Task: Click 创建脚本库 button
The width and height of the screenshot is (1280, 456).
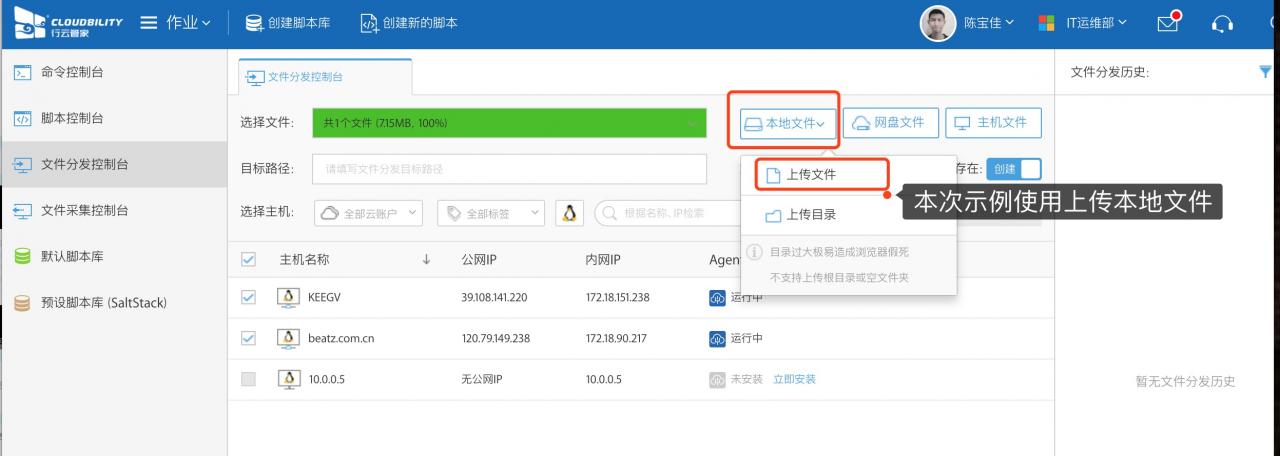Action: click(288, 22)
